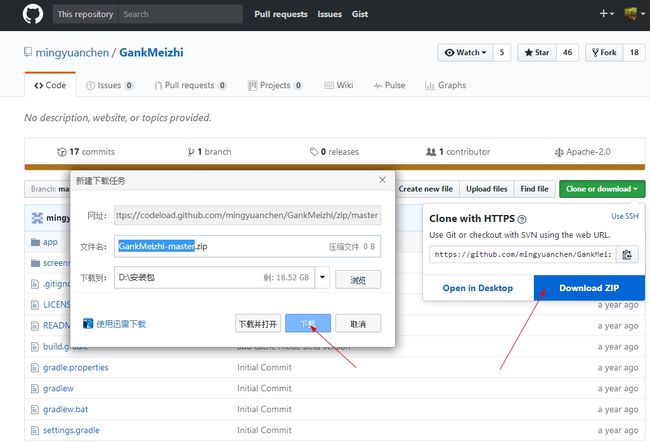Expand the download location dropdown arrow
650x442 pixels.
coord(322,277)
